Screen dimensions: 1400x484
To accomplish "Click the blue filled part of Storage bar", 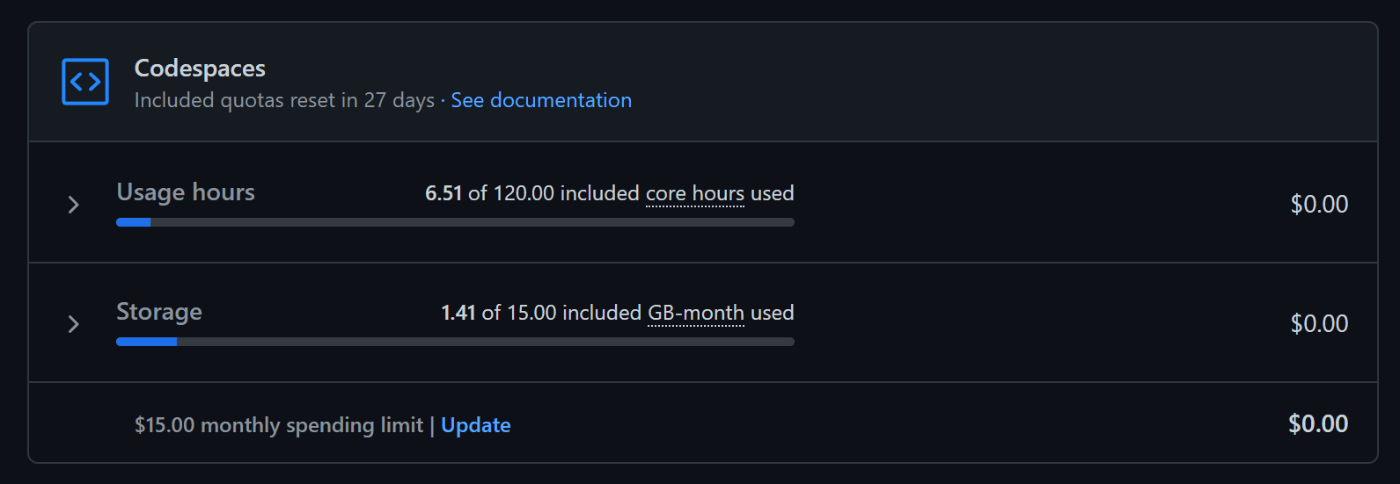I will point(147,342).
